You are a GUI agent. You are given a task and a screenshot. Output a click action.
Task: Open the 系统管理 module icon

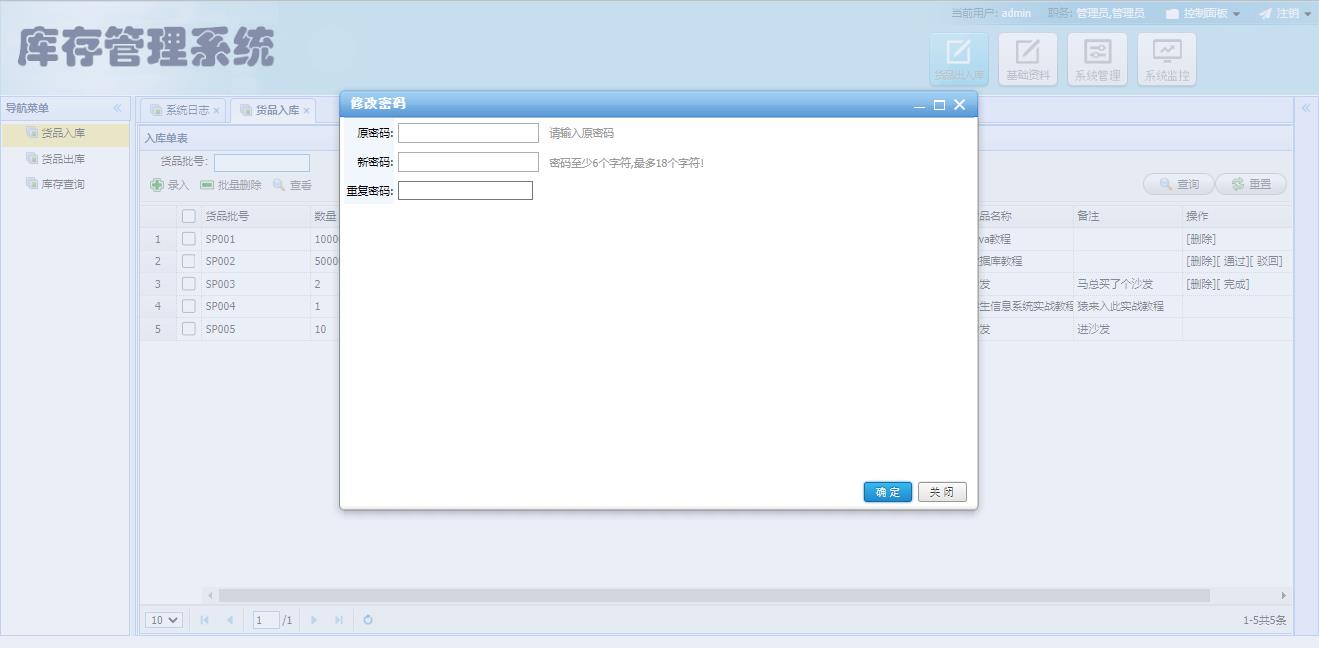click(x=1097, y=59)
